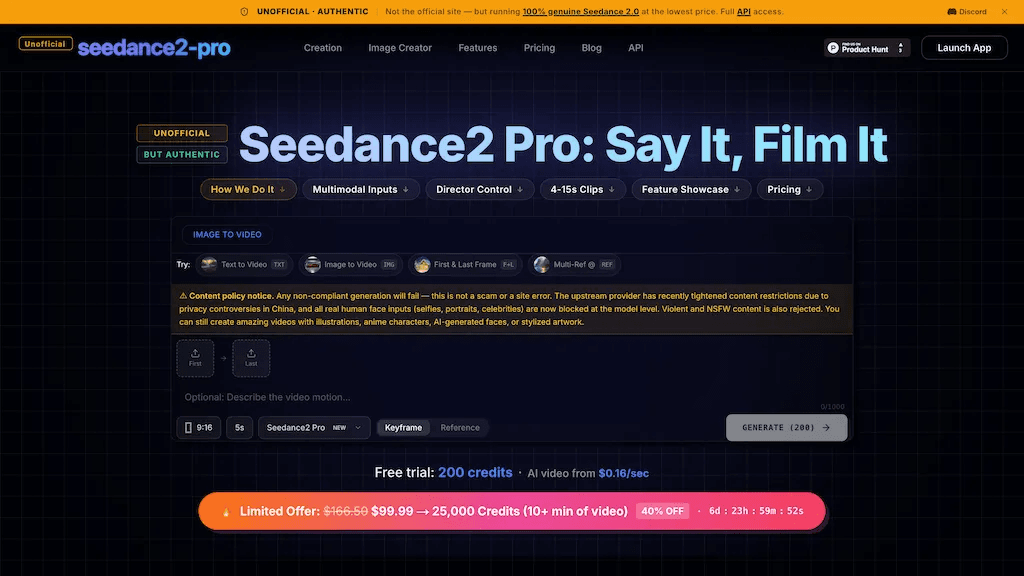Image resolution: width=1024 pixels, height=576 pixels.
Task: Click the seedance2-pro logo
Action: tap(154, 48)
